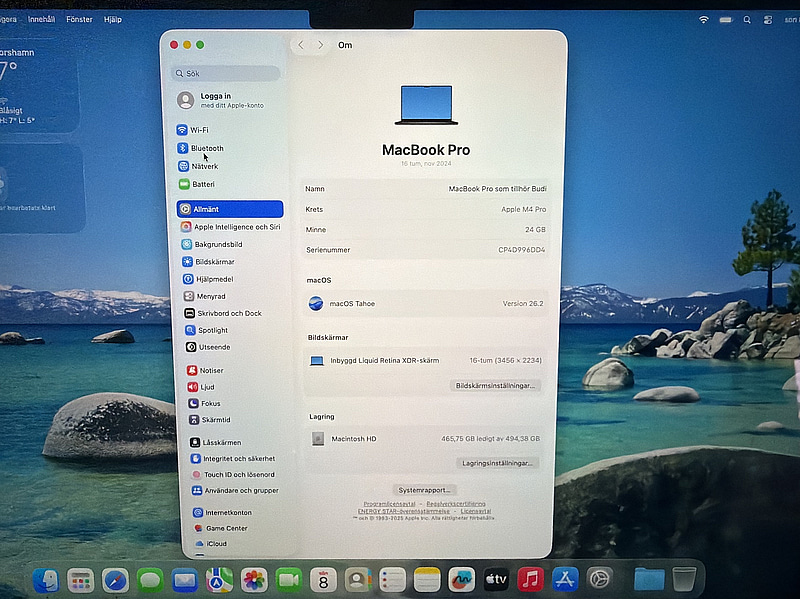Go to Apple Intelligence och Siri

coord(236,227)
